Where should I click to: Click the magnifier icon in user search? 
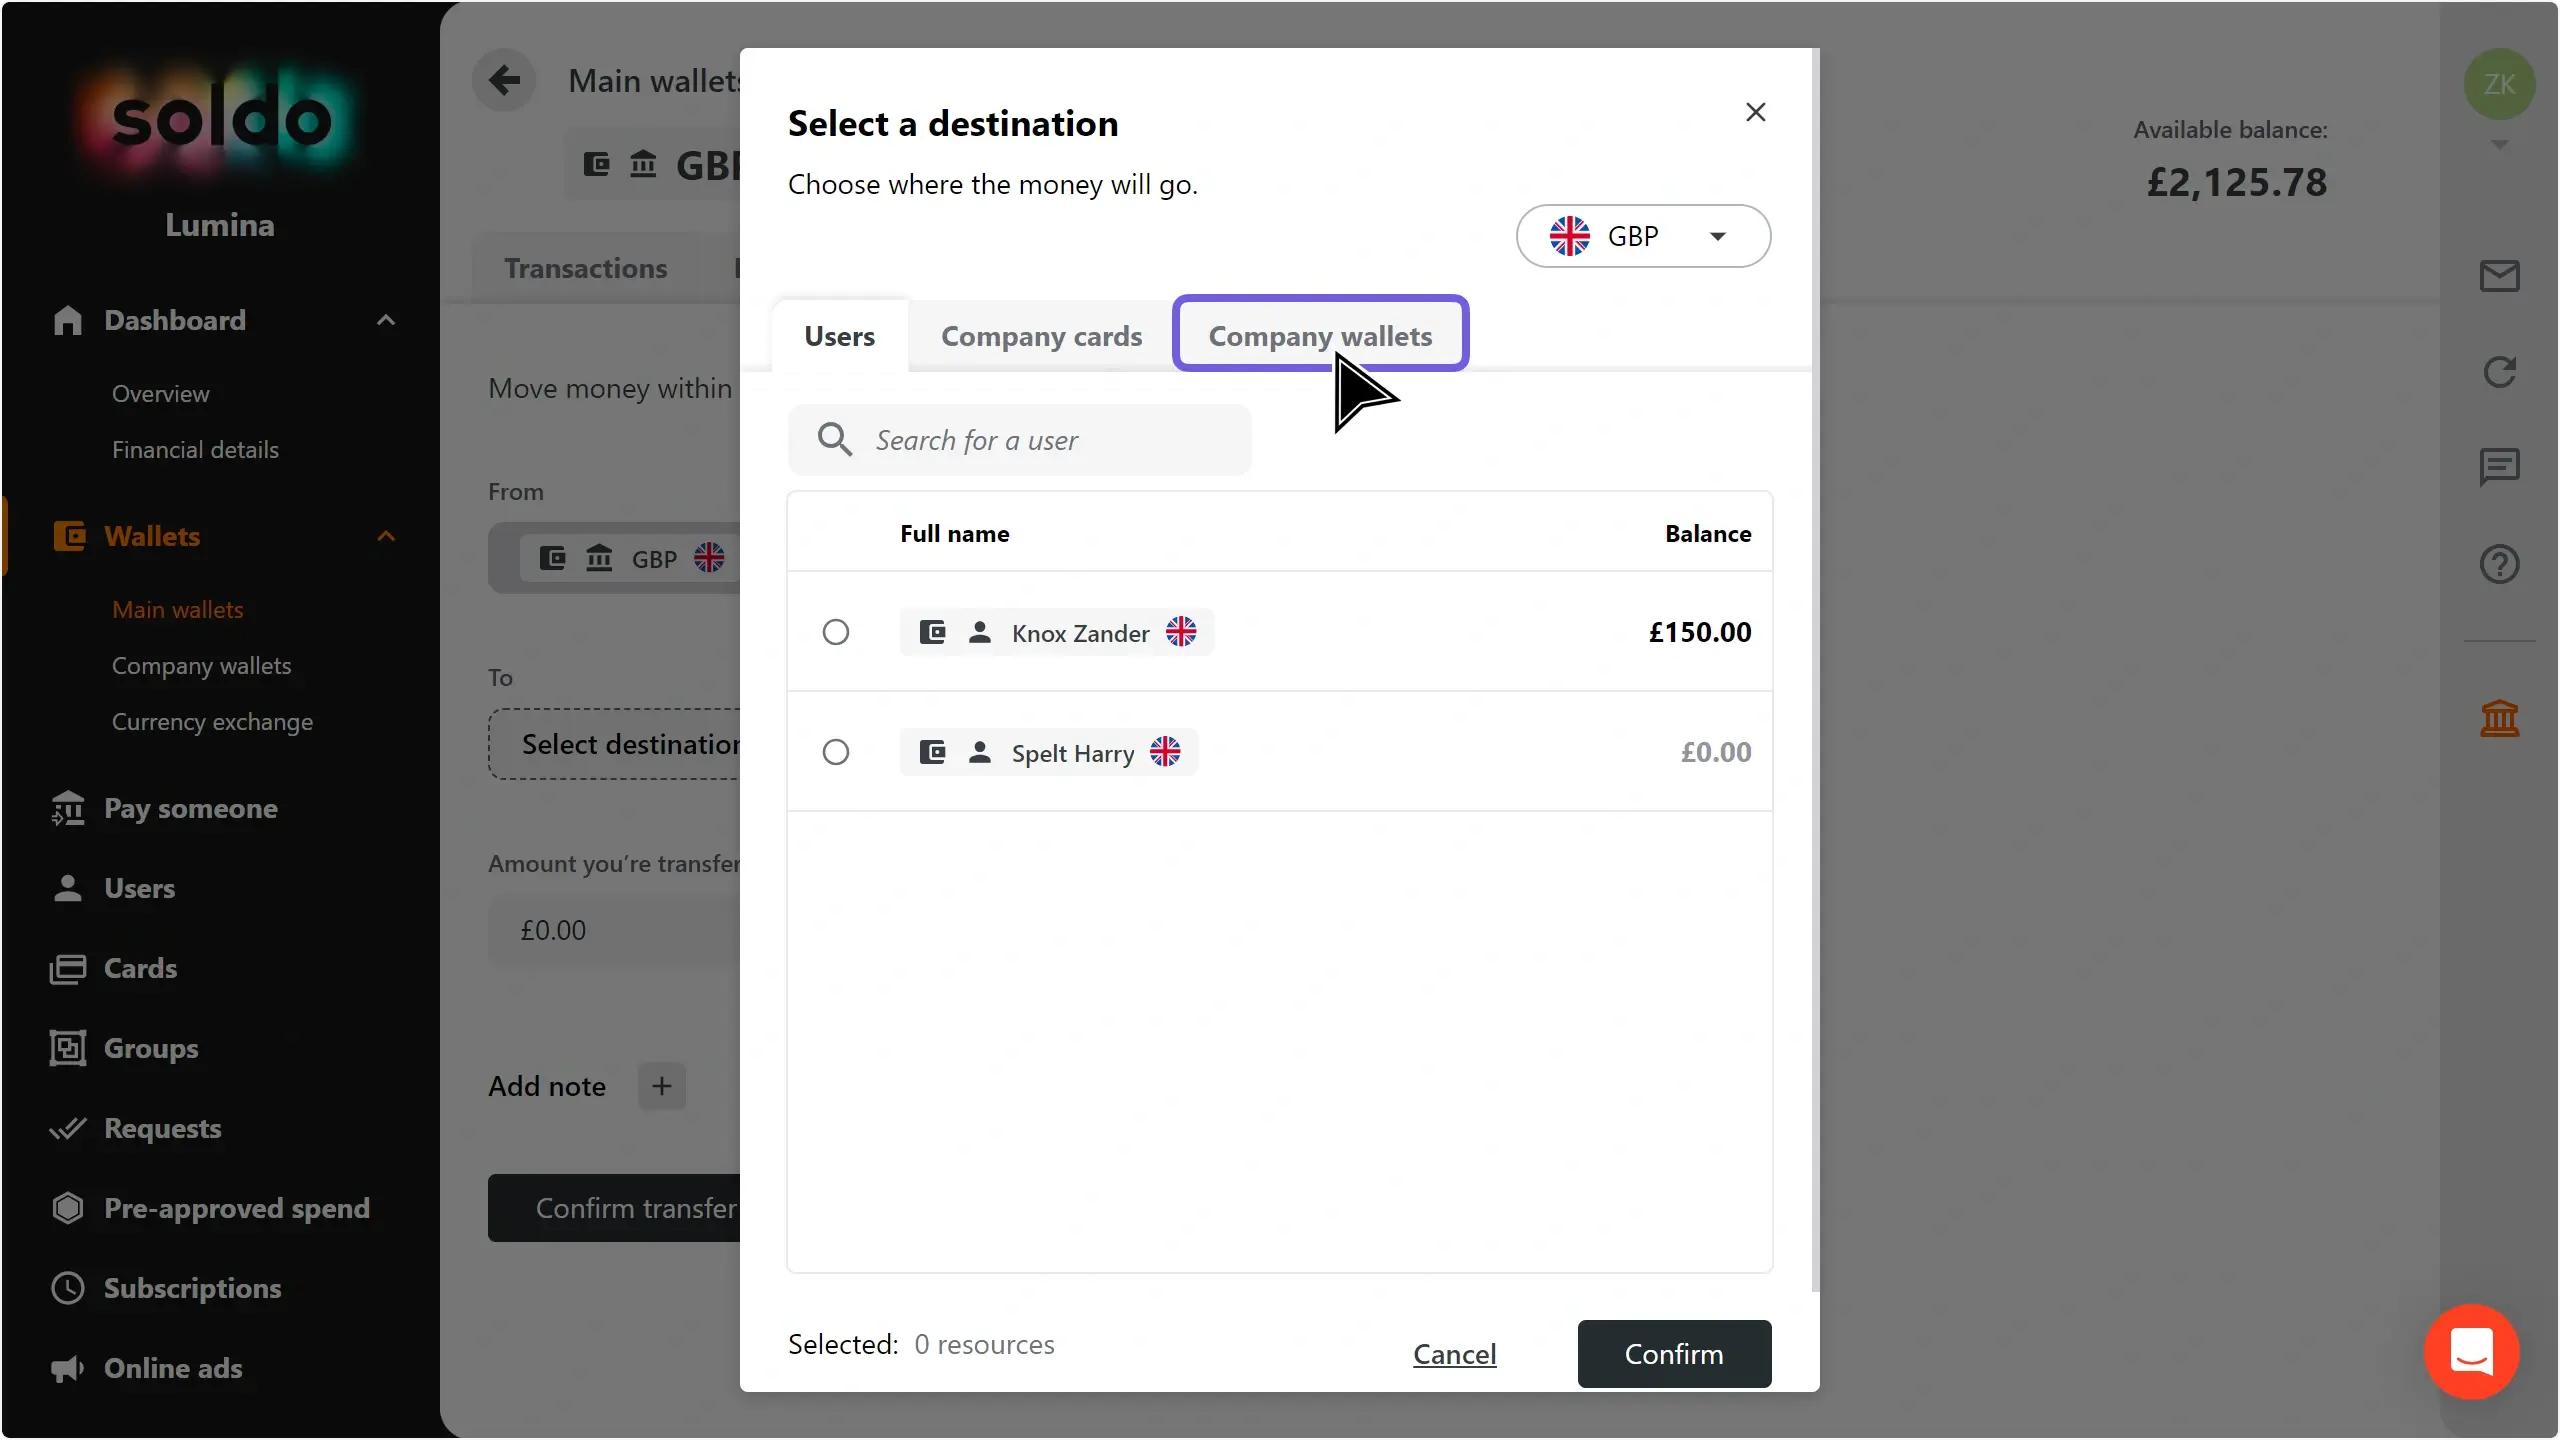pos(834,439)
